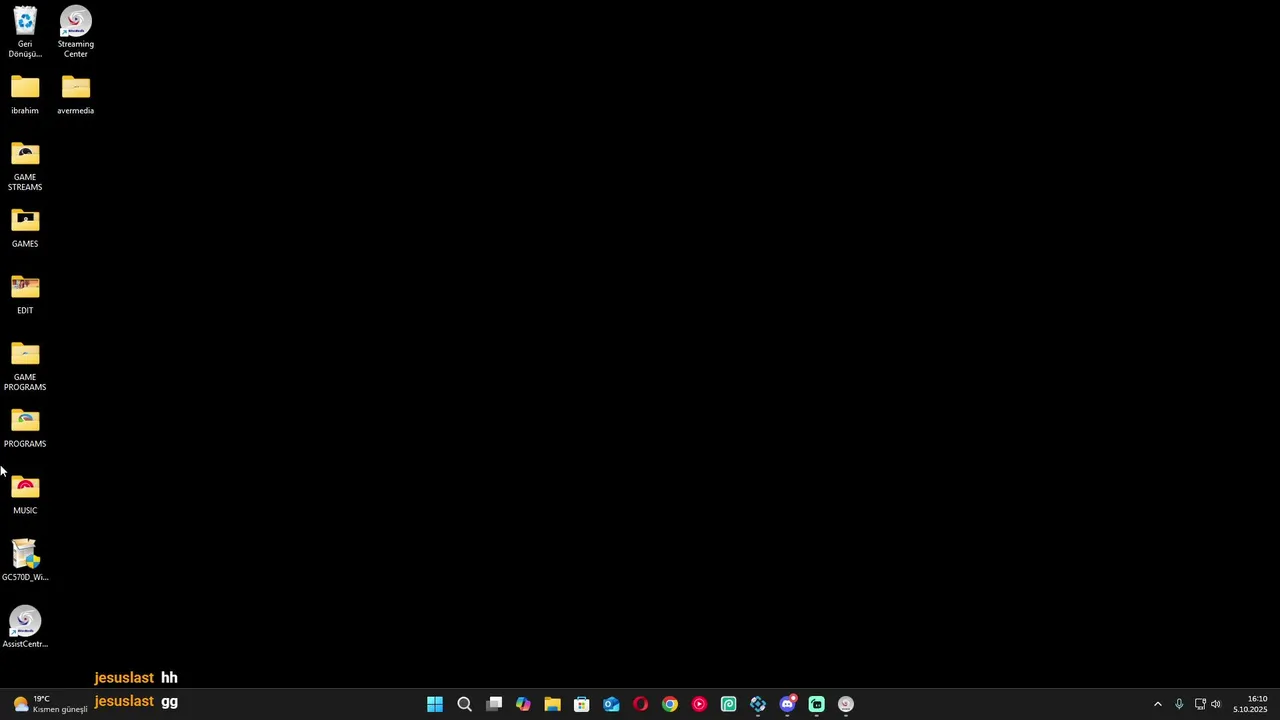Open network status tray icon
This screenshot has height=720, width=1280.
point(1200,704)
